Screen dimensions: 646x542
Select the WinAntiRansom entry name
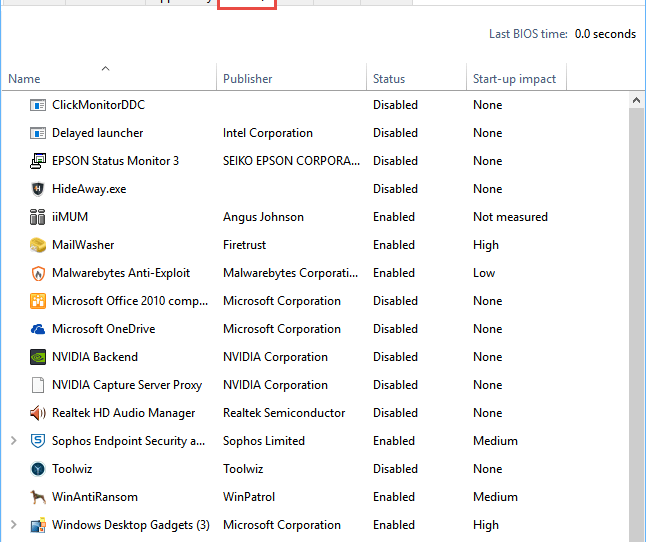click(95, 497)
